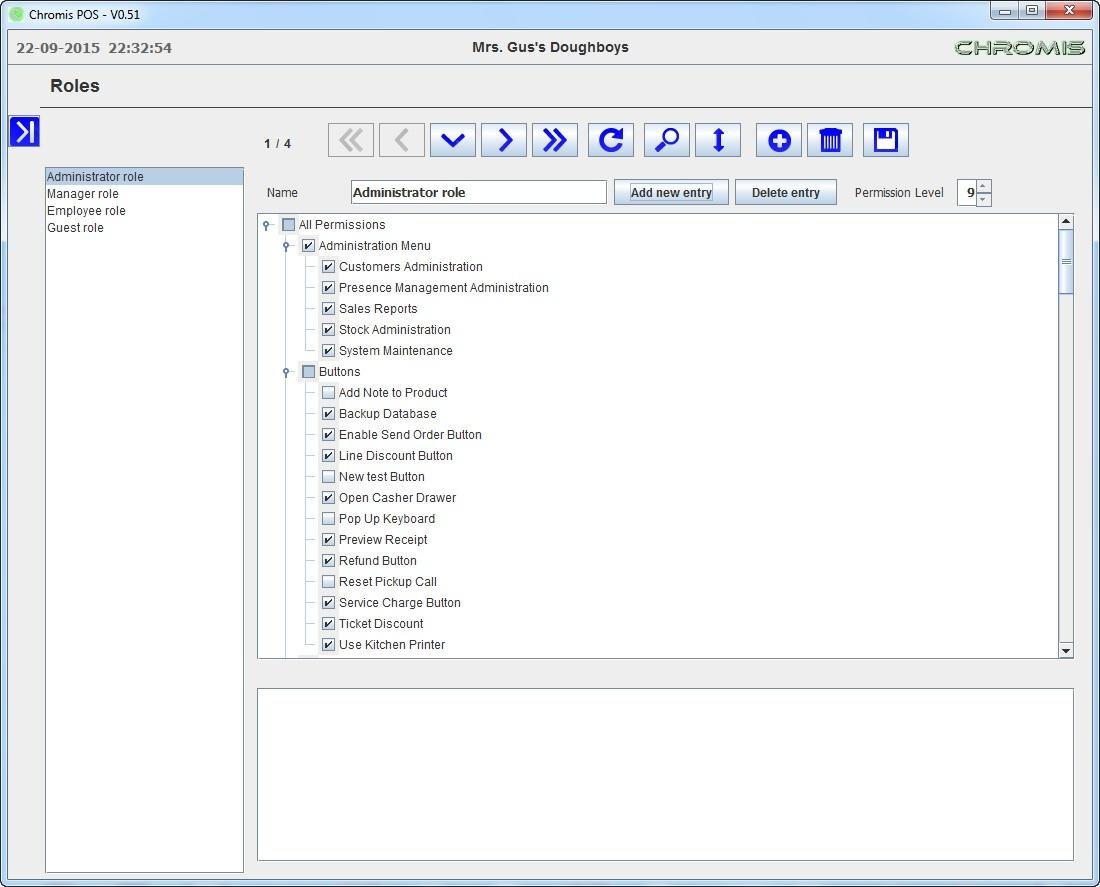
Task: Click the sort up-down arrow icon
Action: pos(718,141)
